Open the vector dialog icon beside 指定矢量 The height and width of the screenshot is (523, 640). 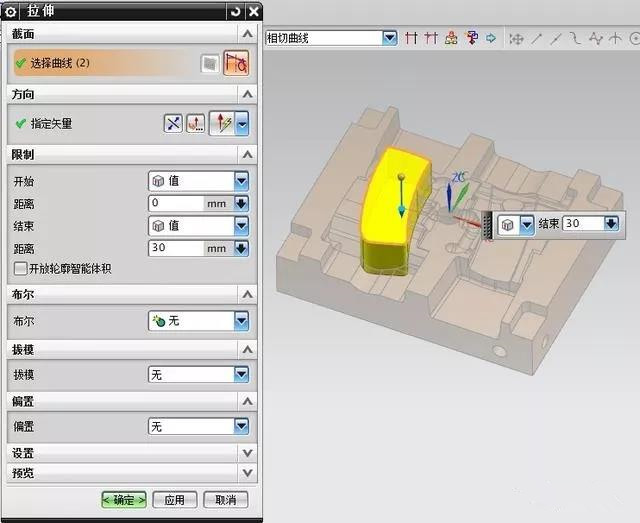point(196,124)
